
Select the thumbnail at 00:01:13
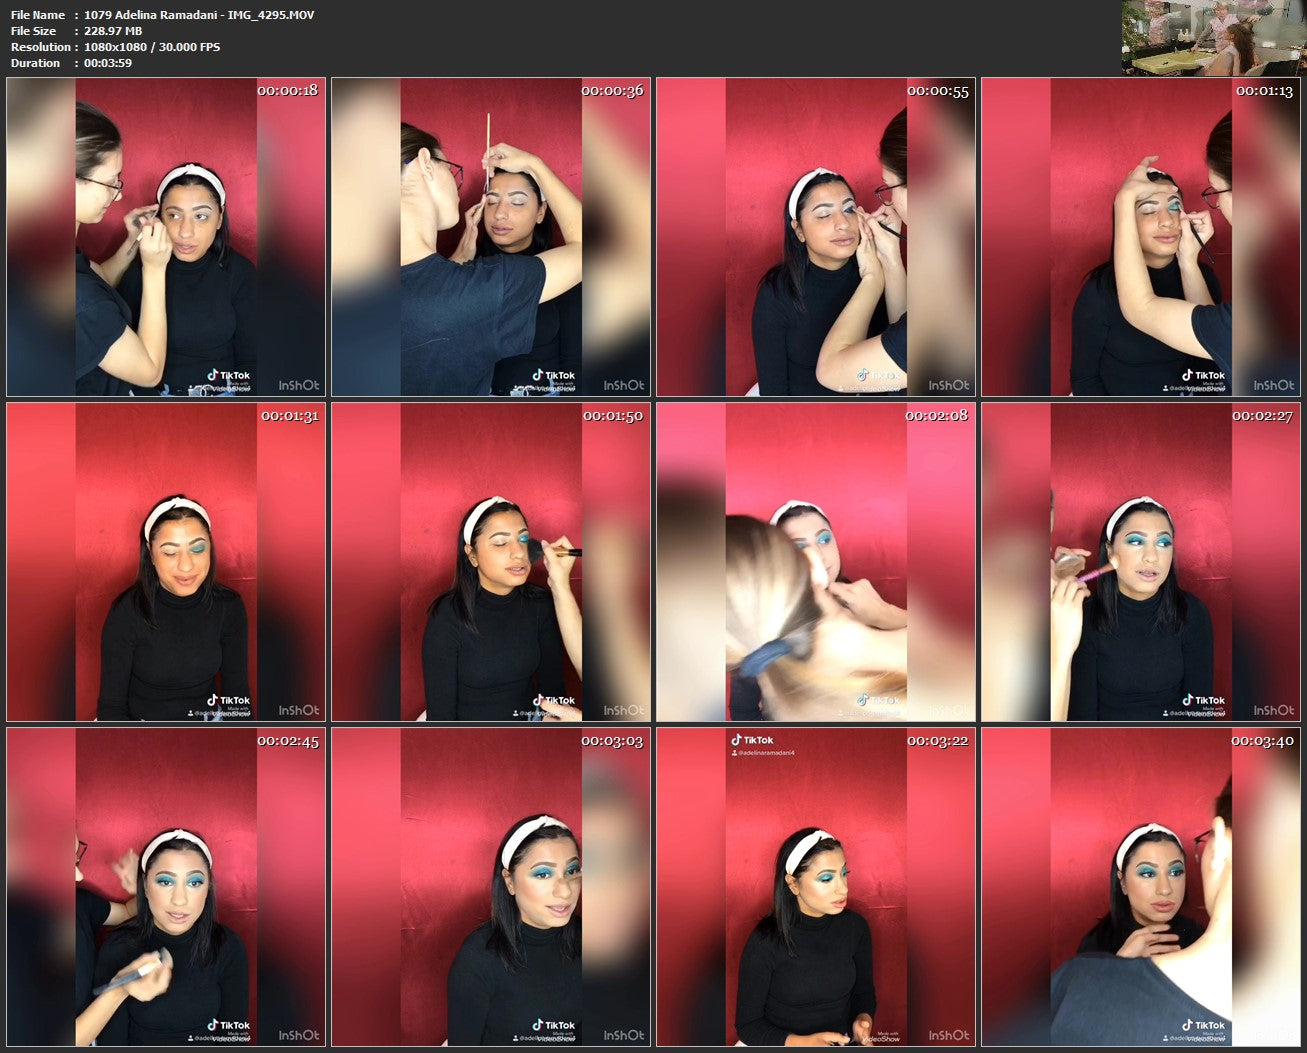click(1140, 237)
